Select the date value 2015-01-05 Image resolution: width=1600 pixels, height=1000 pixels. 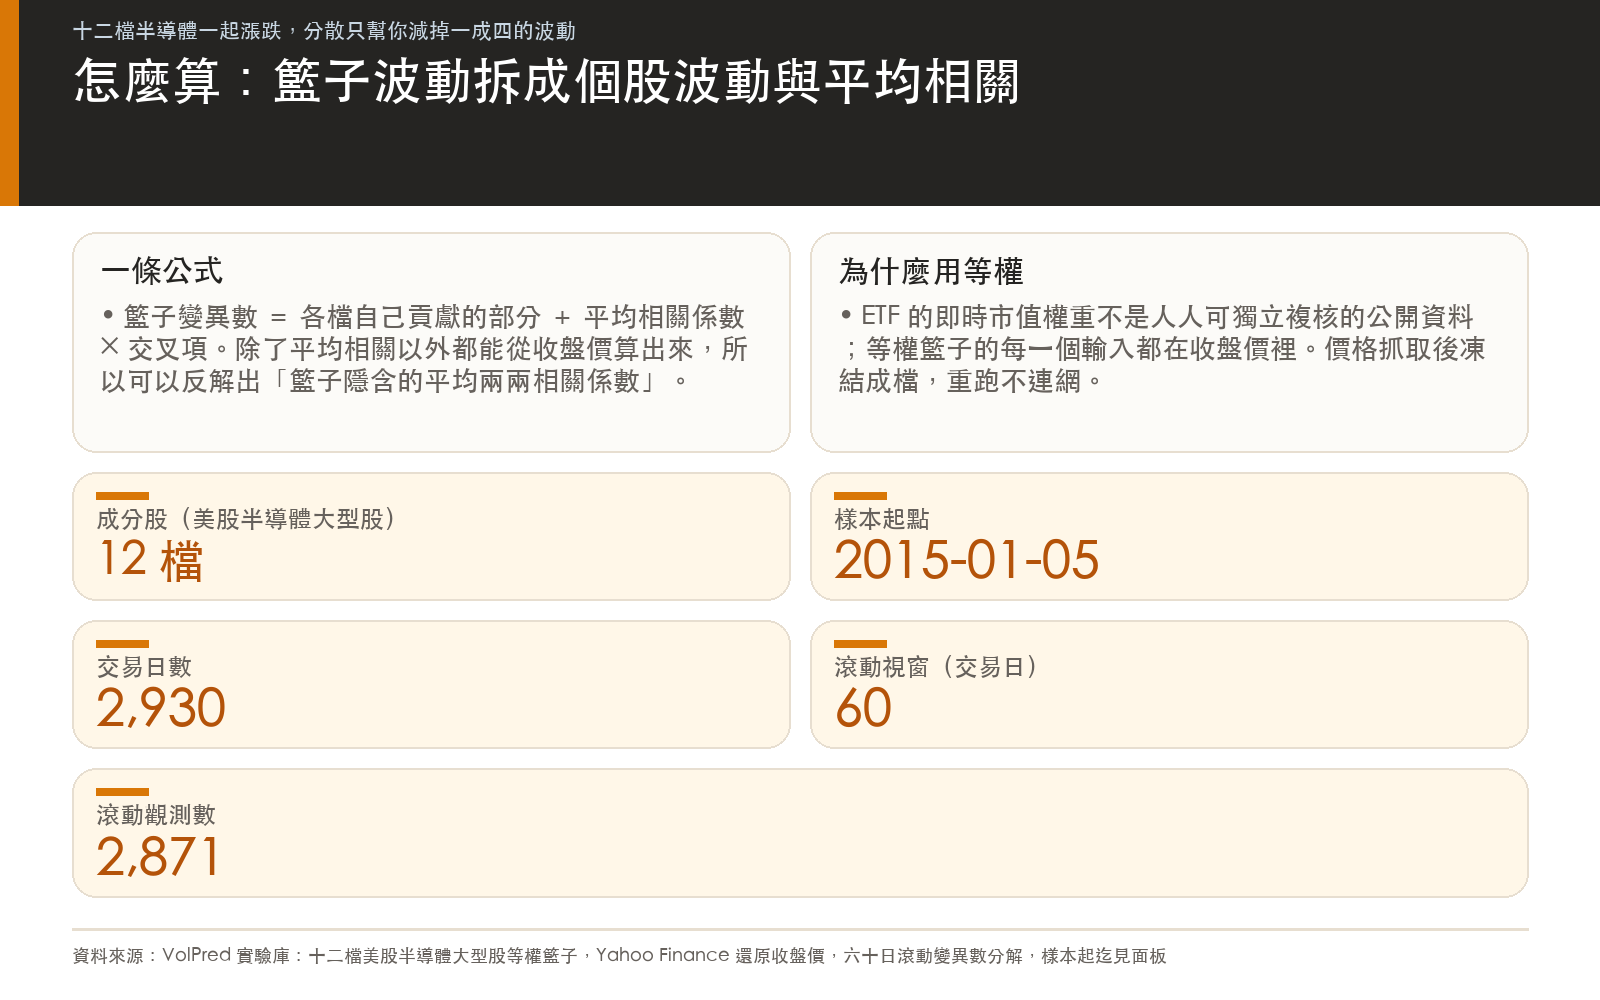[x=967, y=560]
